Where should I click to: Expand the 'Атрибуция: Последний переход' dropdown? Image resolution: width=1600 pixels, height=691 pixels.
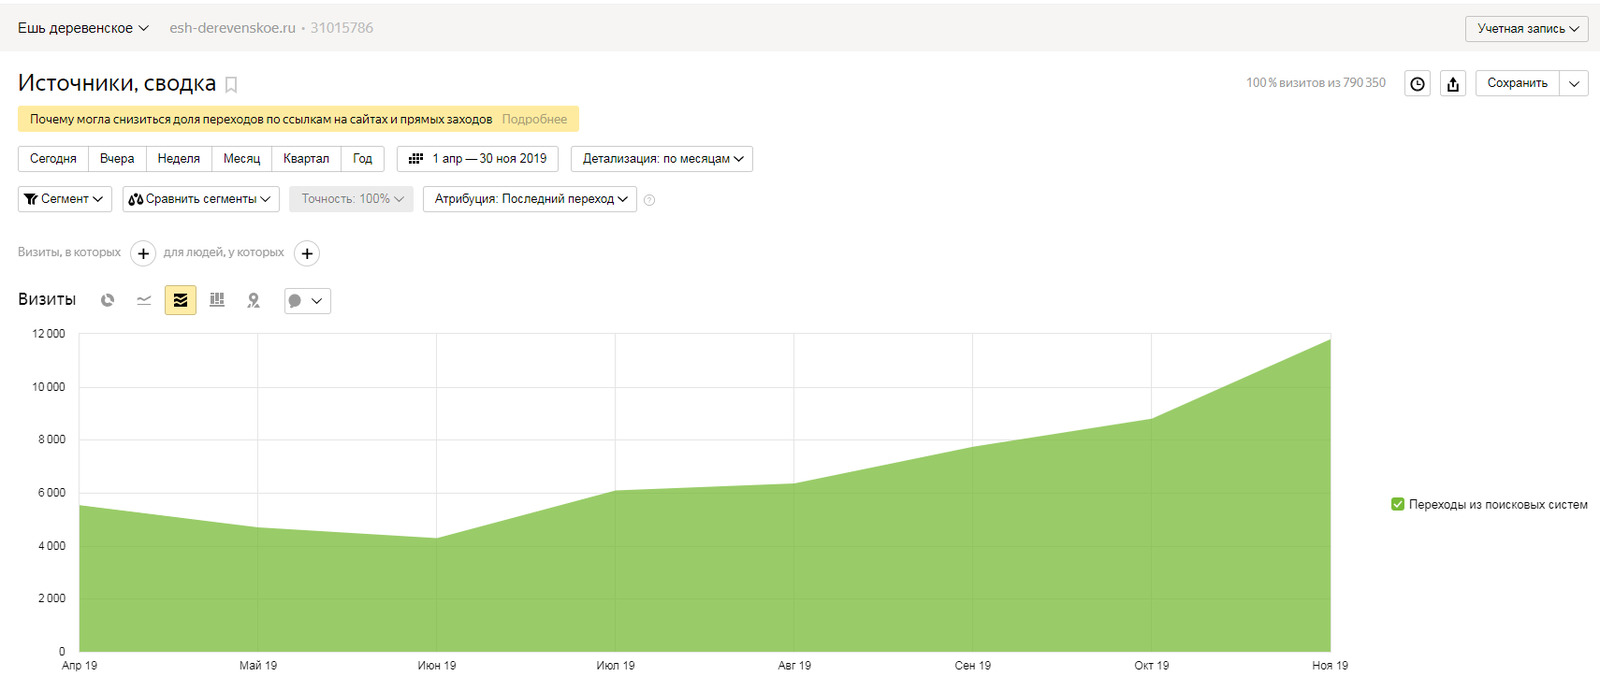tap(530, 199)
